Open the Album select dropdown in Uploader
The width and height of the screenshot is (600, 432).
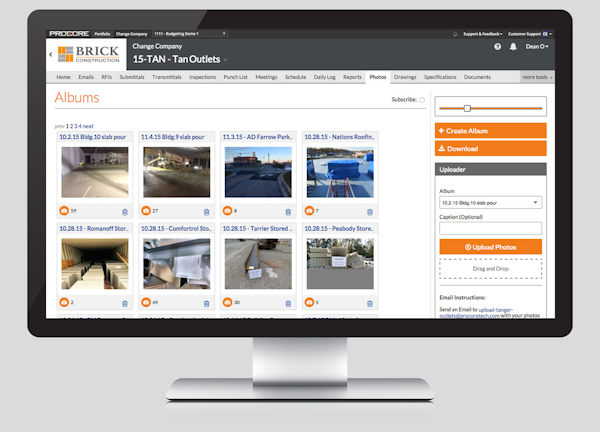click(x=491, y=203)
